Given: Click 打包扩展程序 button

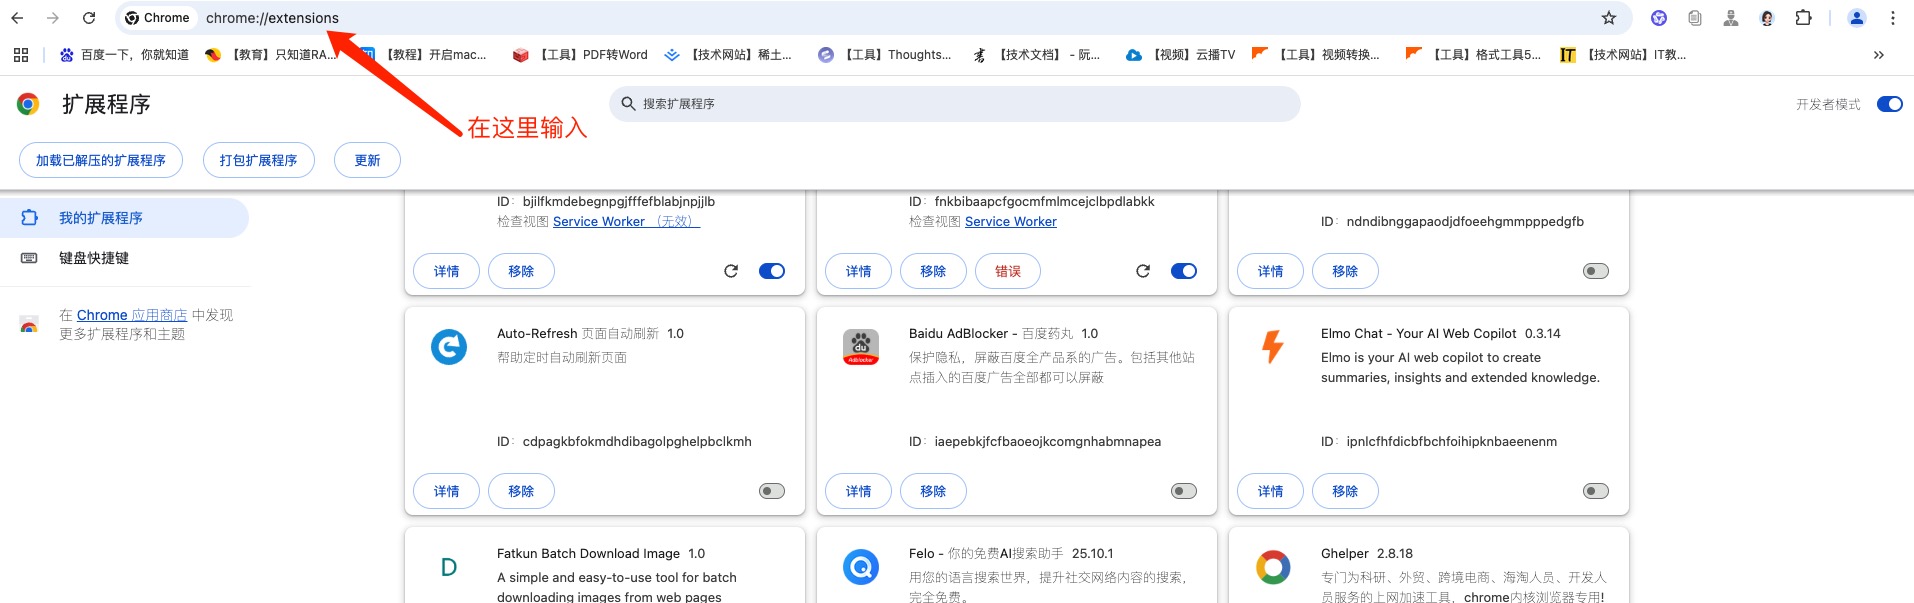Looking at the screenshot, I should (x=258, y=160).
